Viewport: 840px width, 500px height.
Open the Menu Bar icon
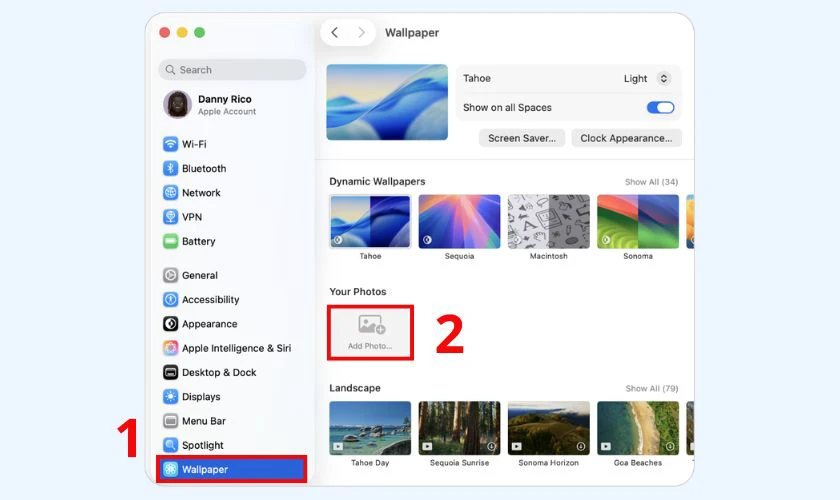tap(170, 421)
